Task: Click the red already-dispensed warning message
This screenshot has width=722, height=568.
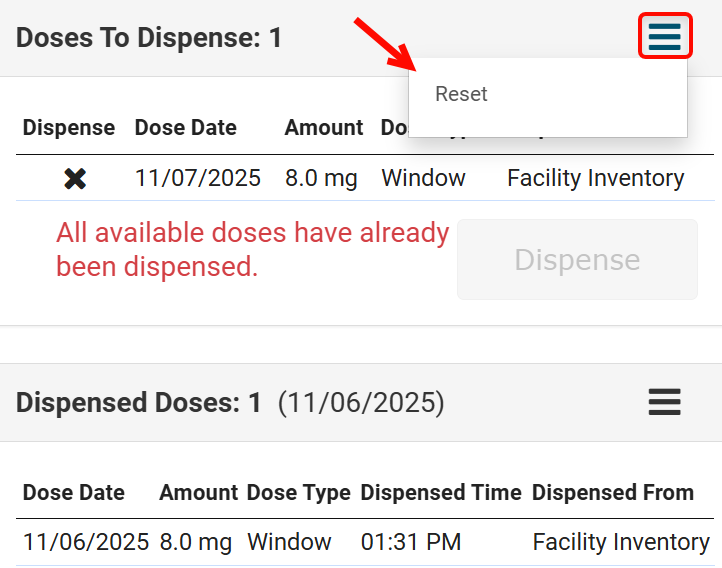Action: click(252, 250)
